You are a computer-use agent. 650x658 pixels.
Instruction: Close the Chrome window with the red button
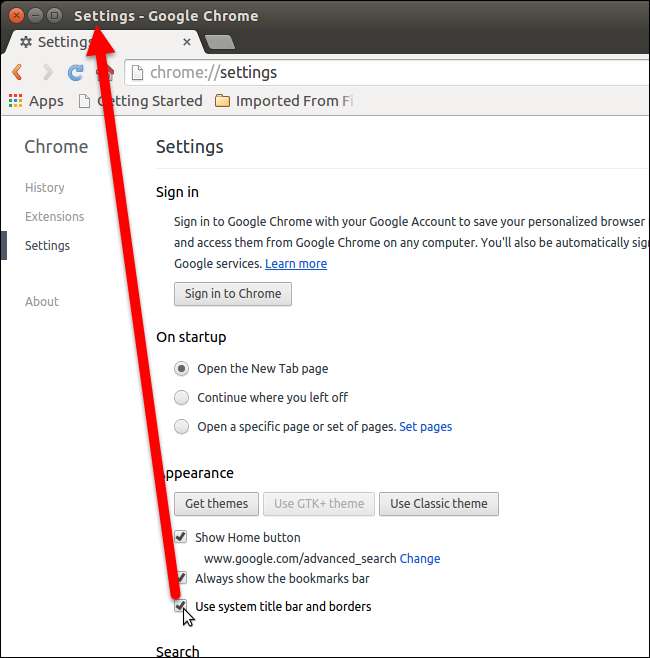[x=16, y=16]
